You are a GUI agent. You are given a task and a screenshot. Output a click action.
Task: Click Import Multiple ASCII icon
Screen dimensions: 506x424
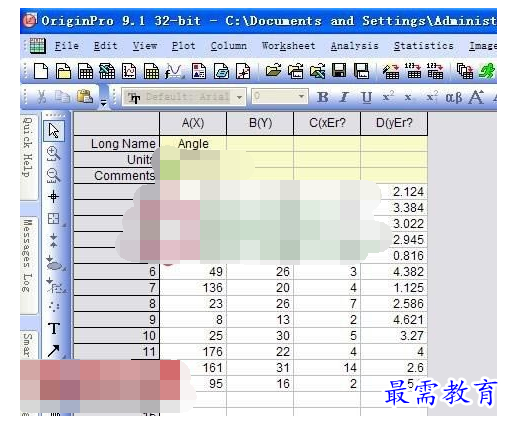[435, 71]
